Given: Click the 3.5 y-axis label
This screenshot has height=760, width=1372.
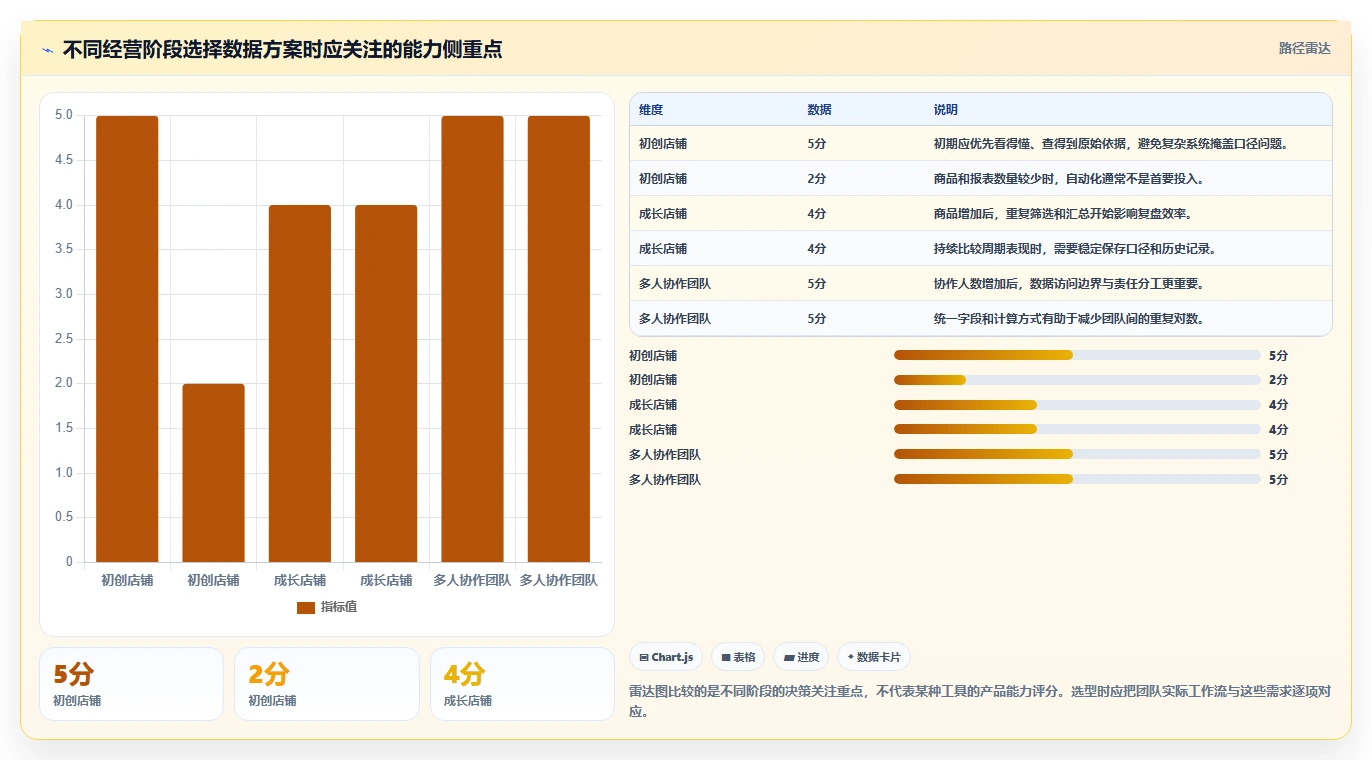Looking at the screenshot, I should (x=63, y=249).
